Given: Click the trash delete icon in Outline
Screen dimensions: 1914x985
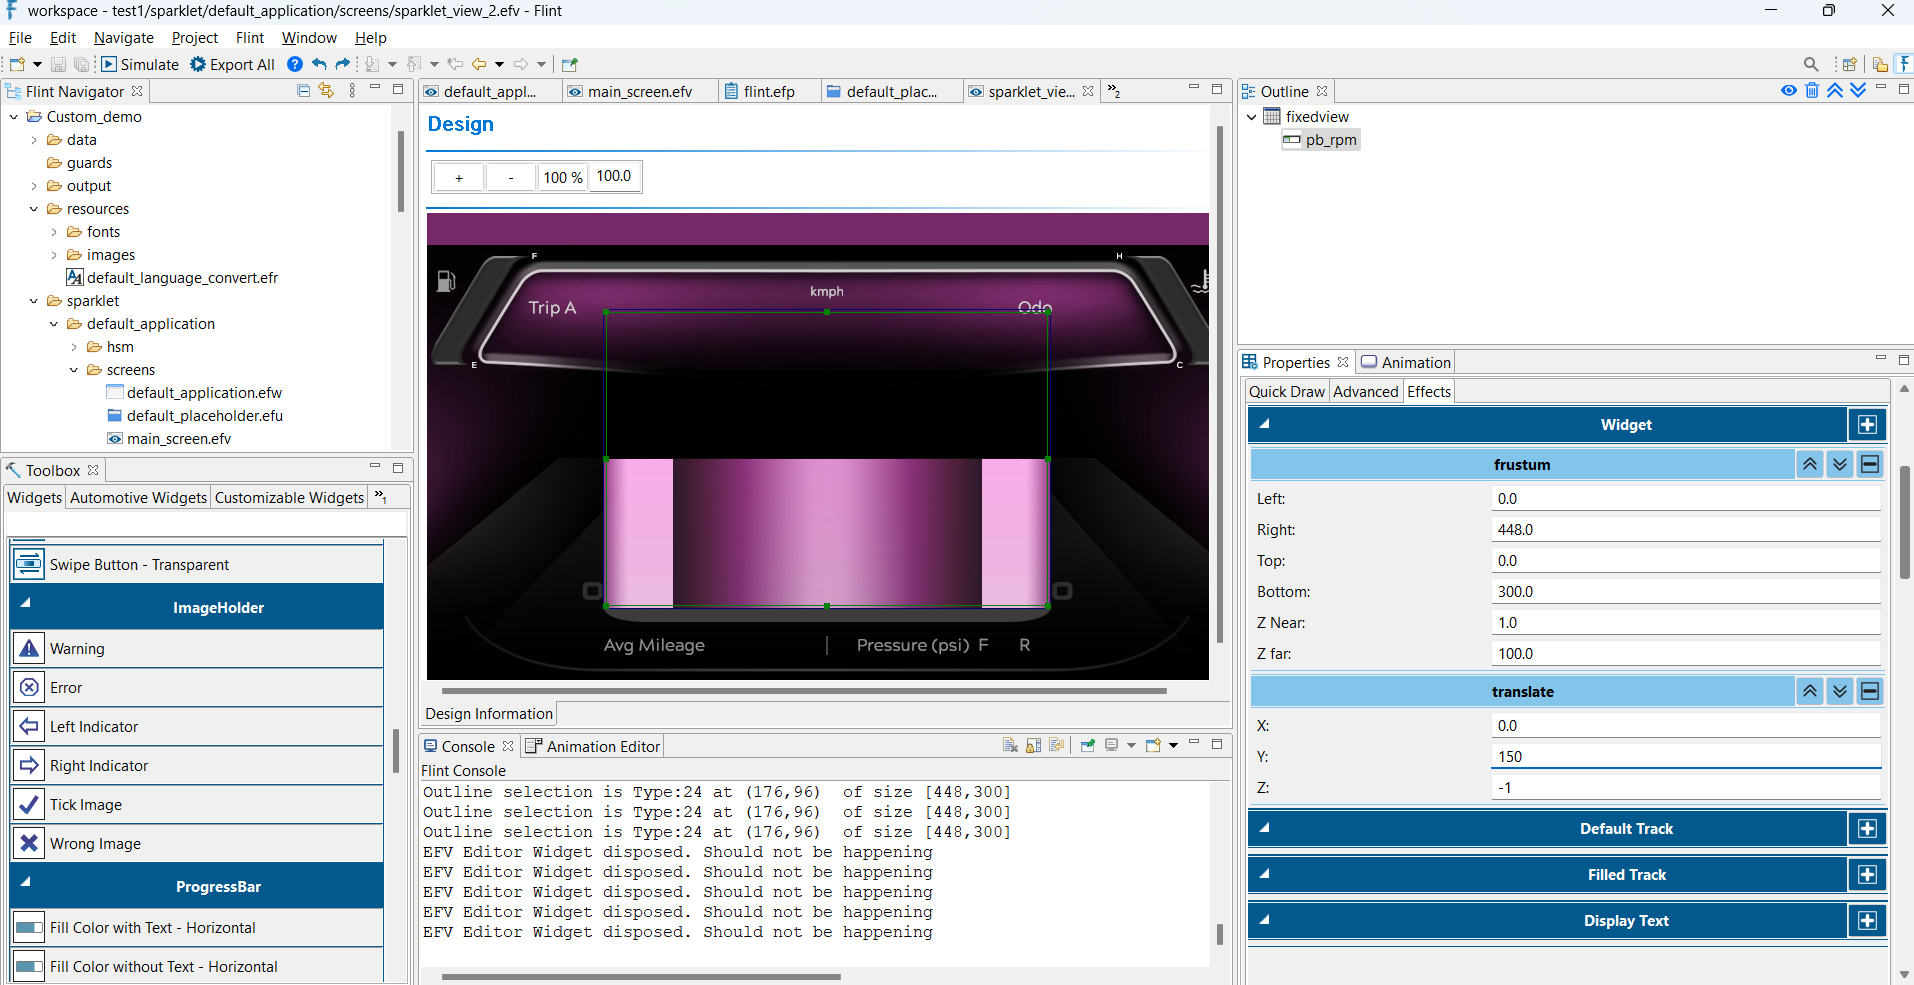Looking at the screenshot, I should click(x=1812, y=91).
